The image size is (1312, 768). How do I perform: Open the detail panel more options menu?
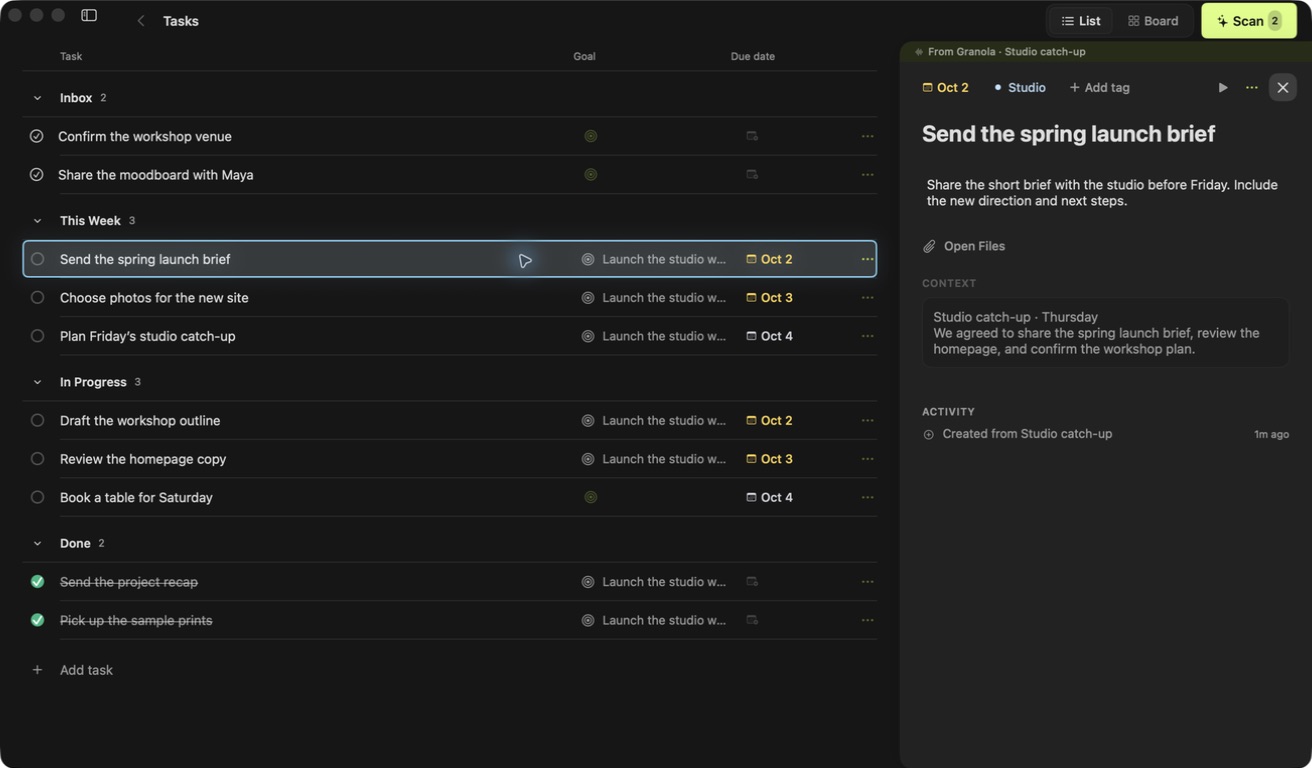click(1252, 88)
